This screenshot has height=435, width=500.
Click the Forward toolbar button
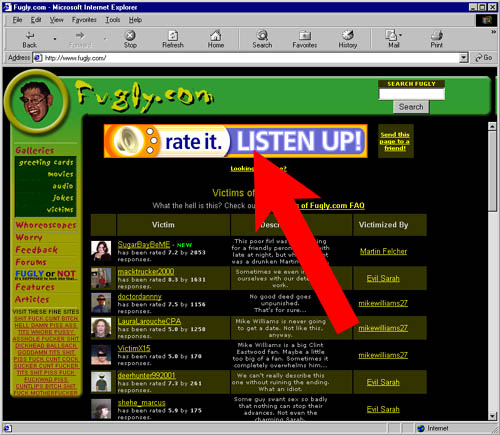coord(80,39)
